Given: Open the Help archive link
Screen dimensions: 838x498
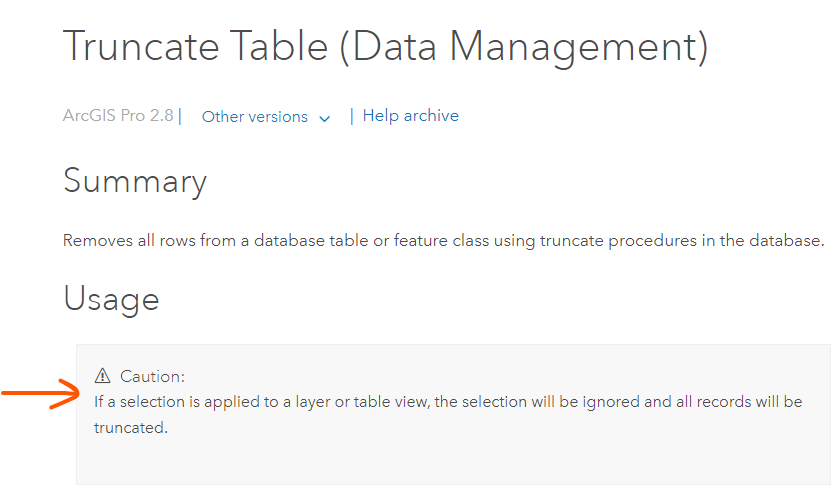Looking at the screenshot, I should point(410,116).
